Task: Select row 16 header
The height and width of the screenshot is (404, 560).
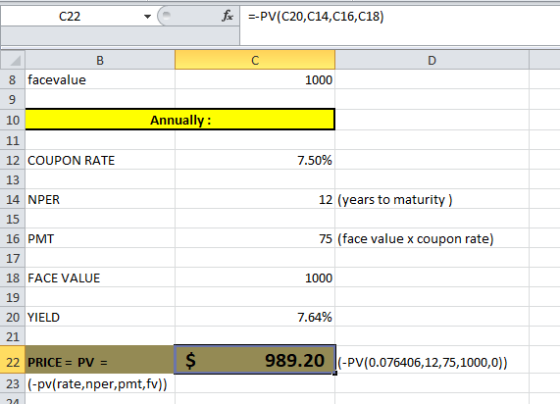Action: click(x=12, y=238)
